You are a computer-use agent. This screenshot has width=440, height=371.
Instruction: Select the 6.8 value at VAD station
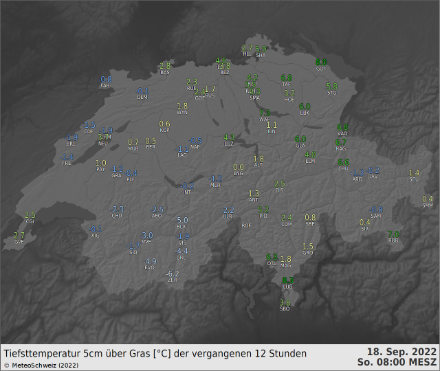342,127
